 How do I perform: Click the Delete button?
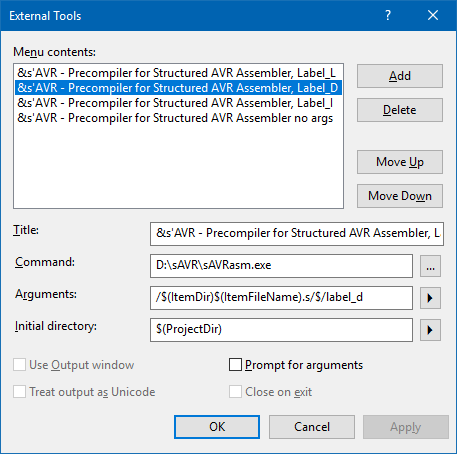click(400, 110)
